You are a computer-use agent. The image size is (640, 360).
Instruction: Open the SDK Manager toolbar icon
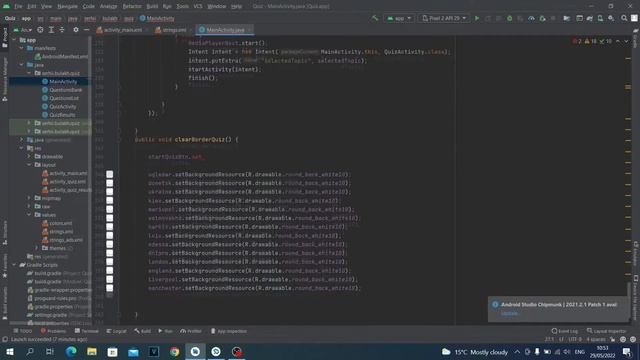point(611,18)
